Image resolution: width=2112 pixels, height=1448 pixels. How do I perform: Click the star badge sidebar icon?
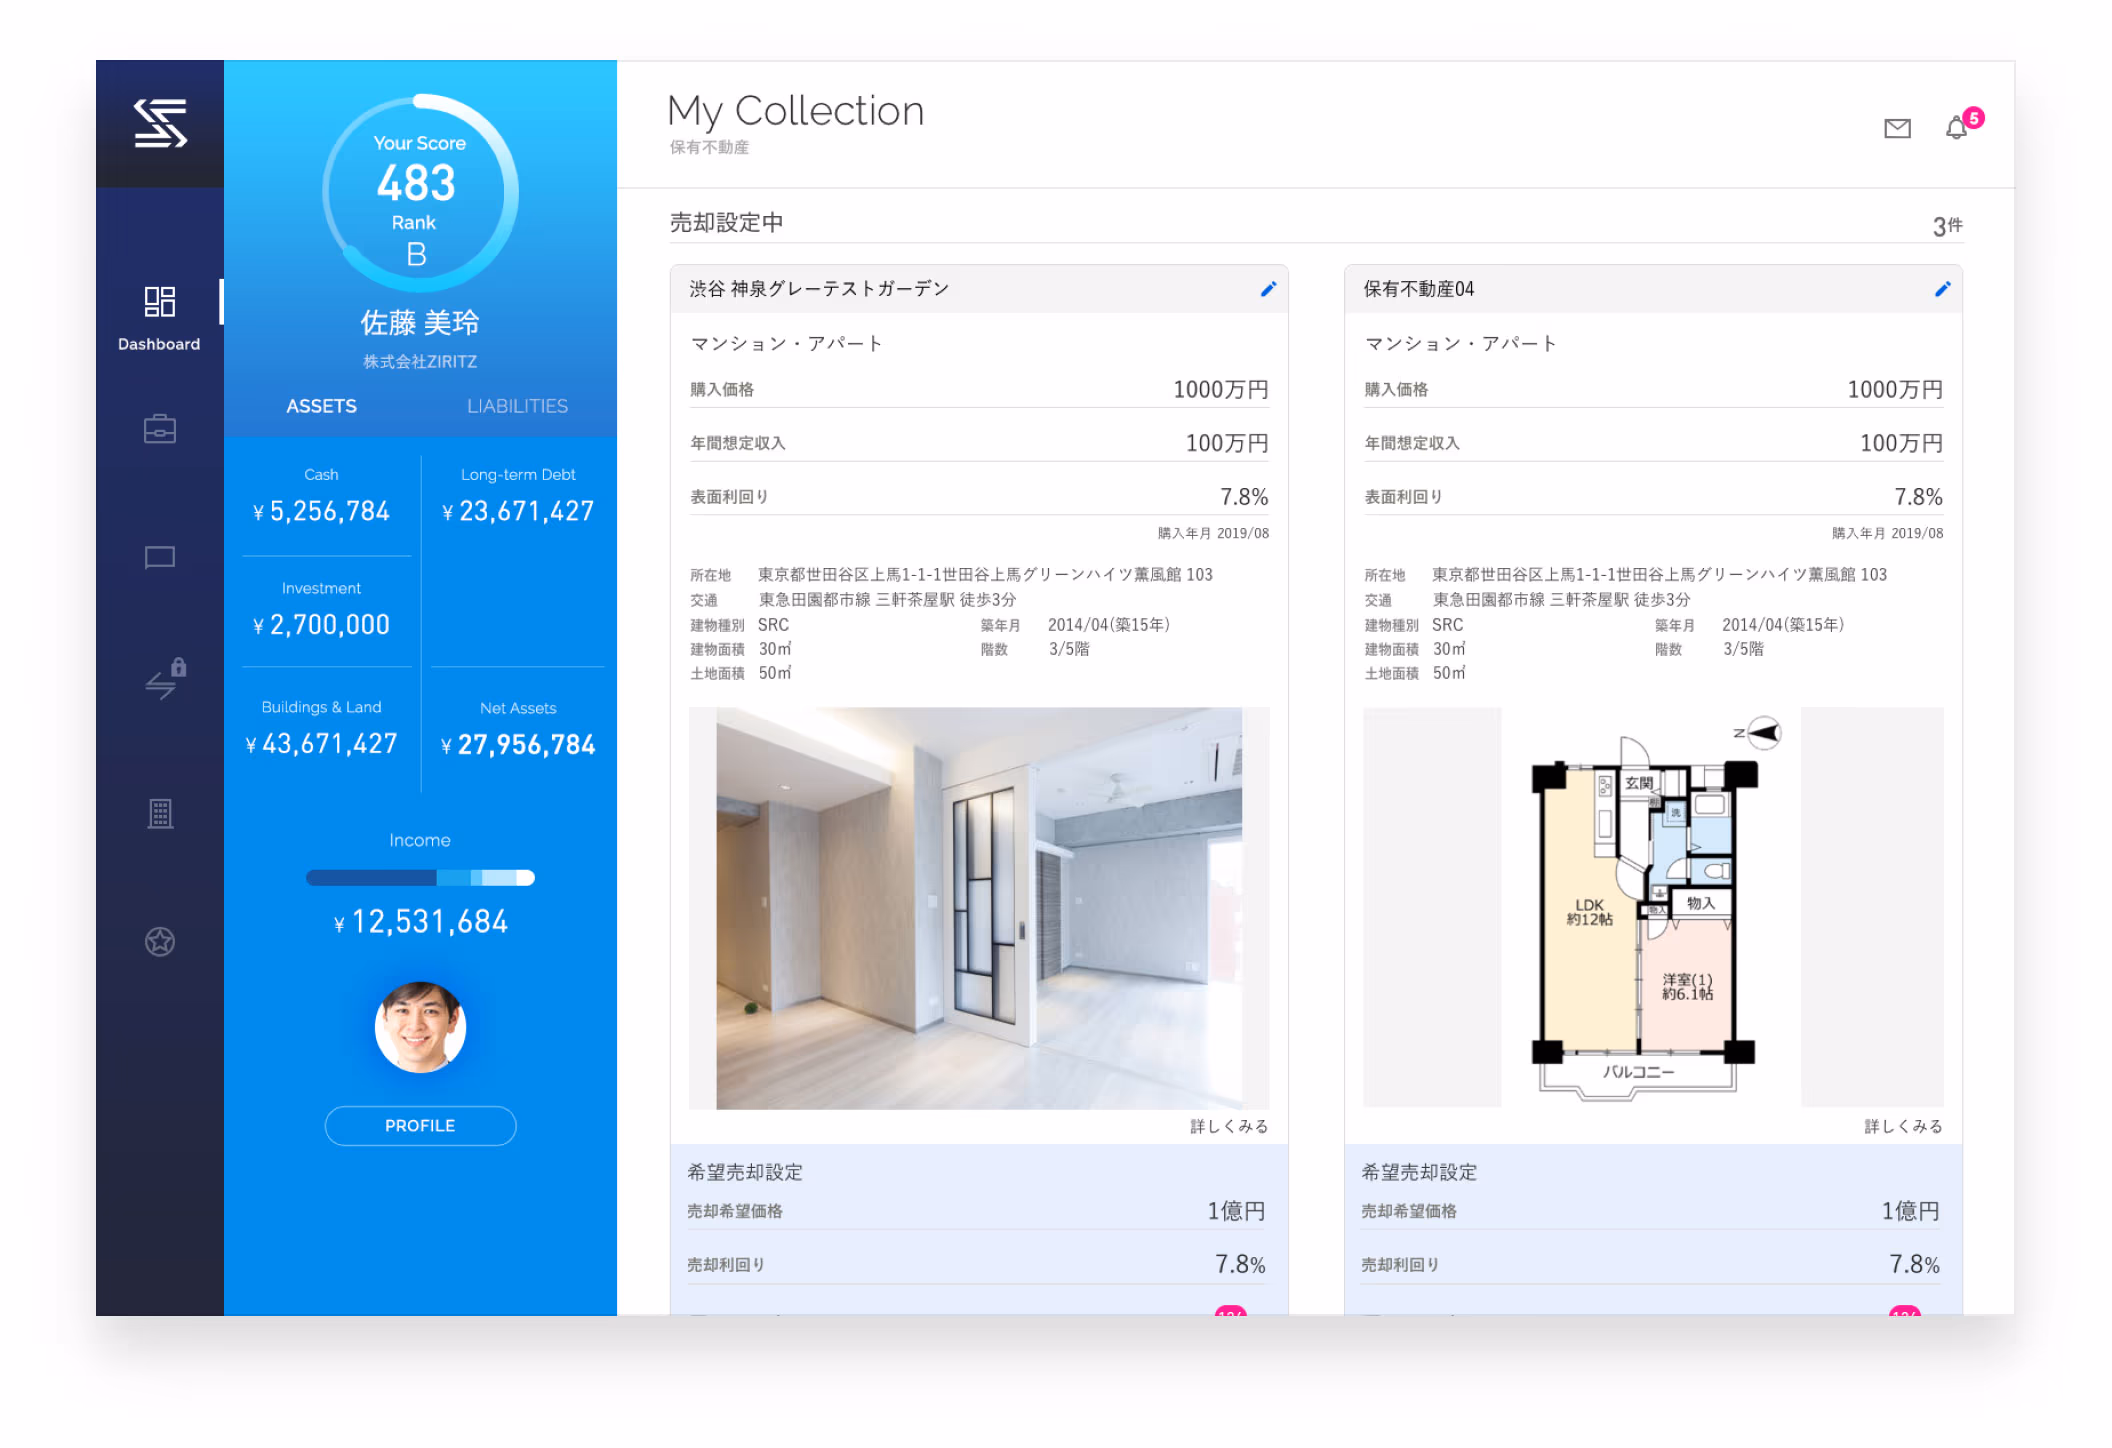160,941
